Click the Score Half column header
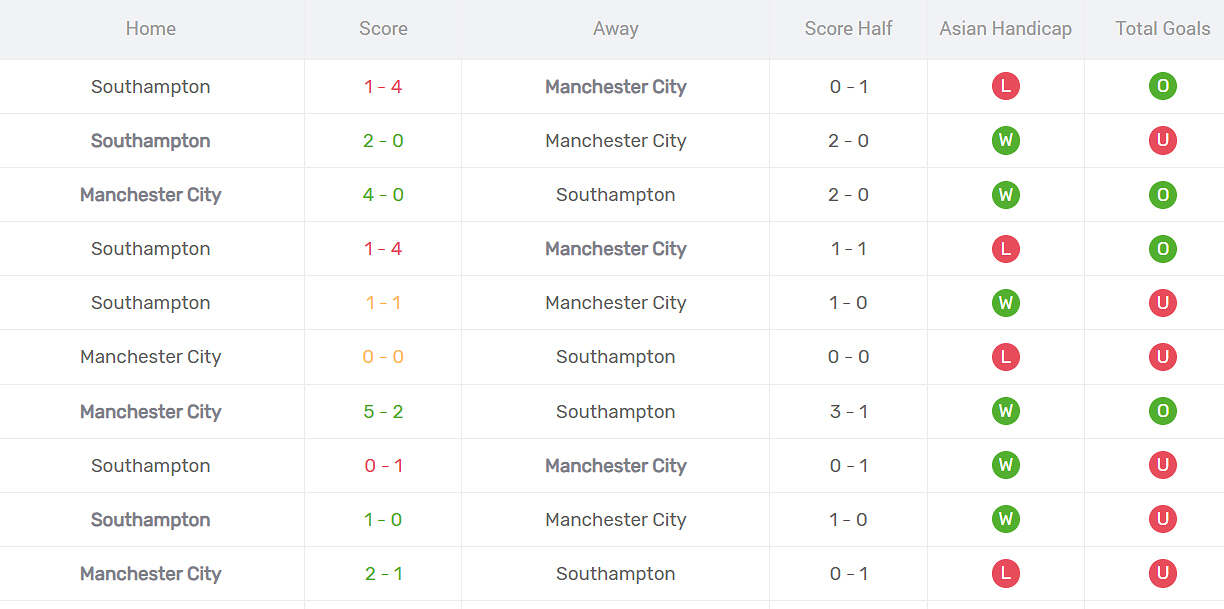The width and height of the screenshot is (1224, 609). (848, 29)
